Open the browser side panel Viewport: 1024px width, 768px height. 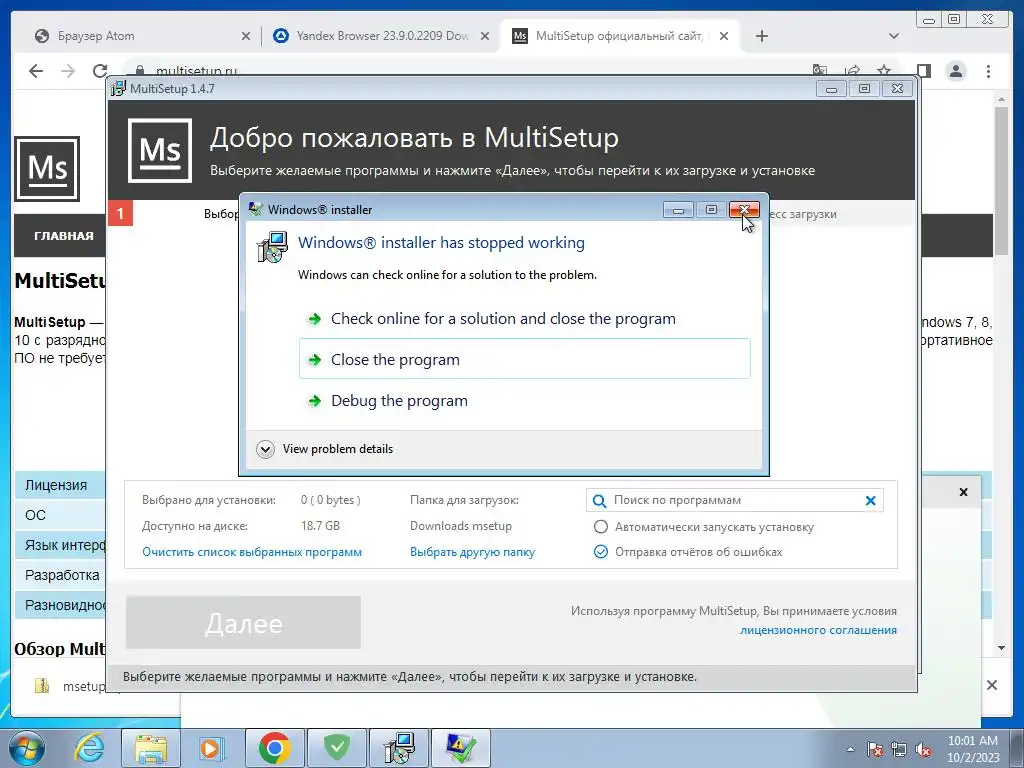(923, 71)
